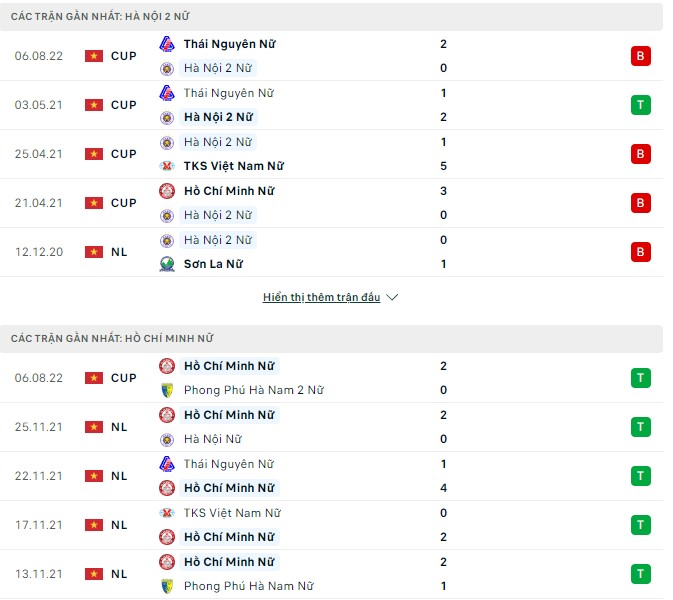Click the 'Hiển thị thêm trận đấu' link
The image size is (673, 600).
(321, 298)
